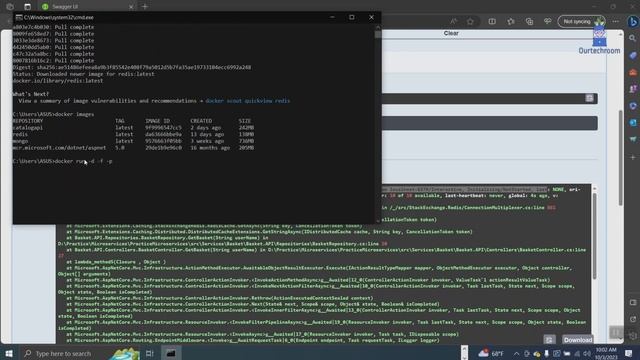
Task: Click the Not syncing profile button
Action: [581, 21]
